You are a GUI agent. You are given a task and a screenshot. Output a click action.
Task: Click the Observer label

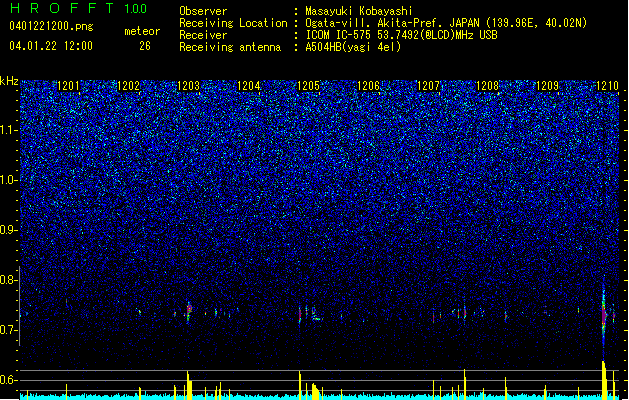click(x=203, y=11)
